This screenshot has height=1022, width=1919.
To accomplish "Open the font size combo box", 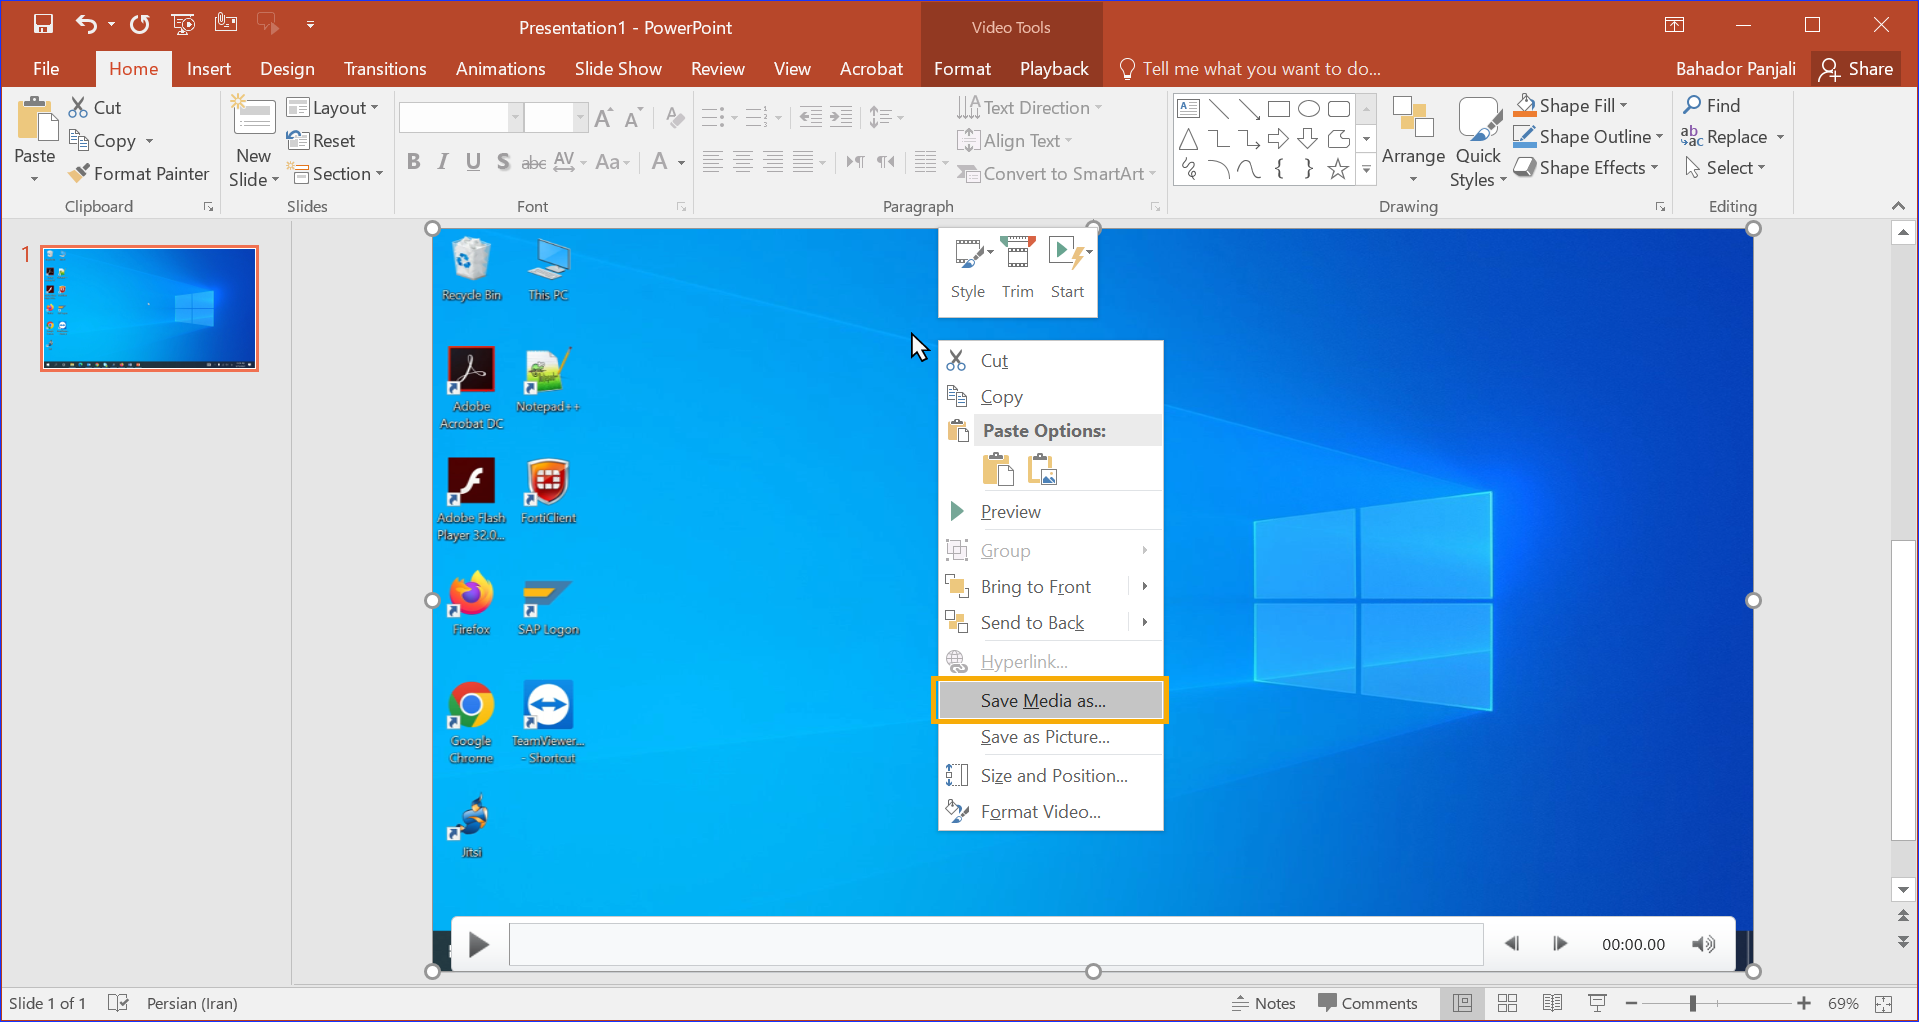I will click(556, 118).
